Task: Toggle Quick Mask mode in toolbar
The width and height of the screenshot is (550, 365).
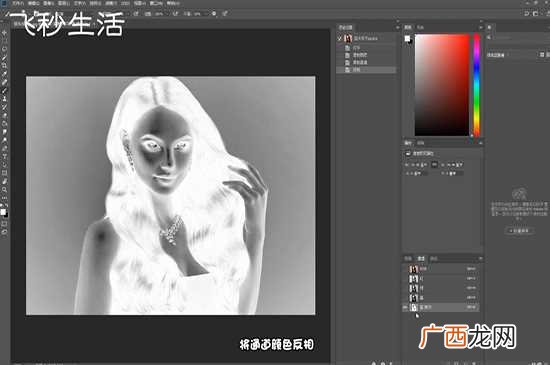Action: pos(5,223)
